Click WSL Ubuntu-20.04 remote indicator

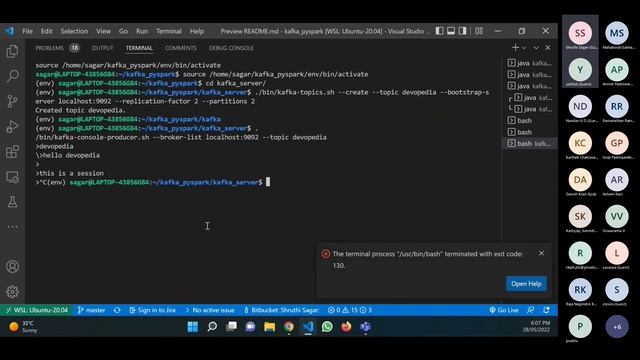coord(37,310)
